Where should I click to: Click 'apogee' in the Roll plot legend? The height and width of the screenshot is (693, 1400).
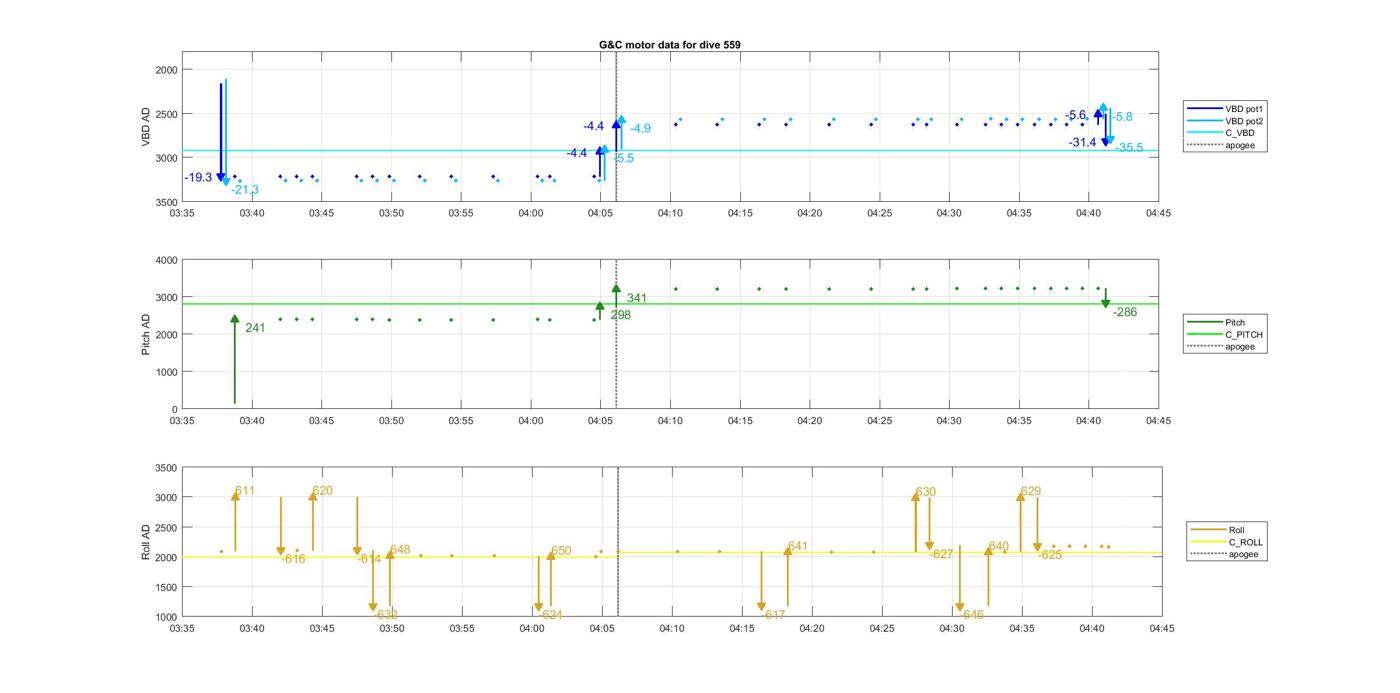[x=1243, y=554]
